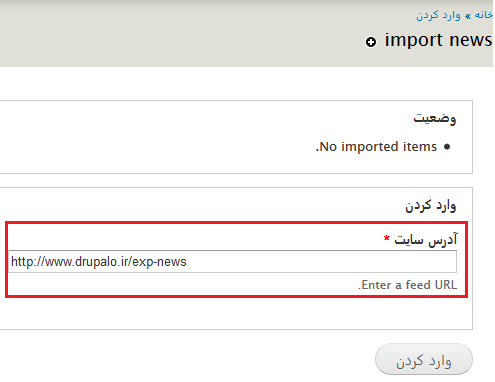Click blank area below feed URL help text
This screenshot has width=495, height=382.
pos(233,313)
